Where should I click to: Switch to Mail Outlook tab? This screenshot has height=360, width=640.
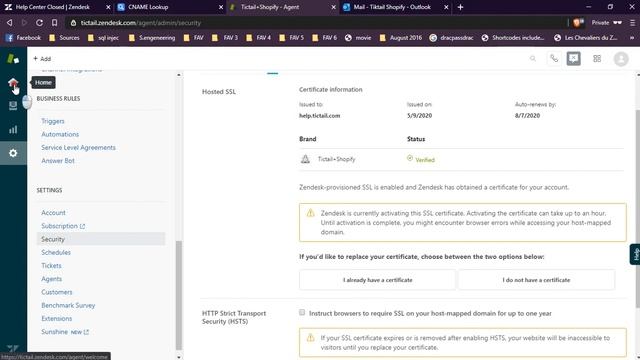(394, 7)
